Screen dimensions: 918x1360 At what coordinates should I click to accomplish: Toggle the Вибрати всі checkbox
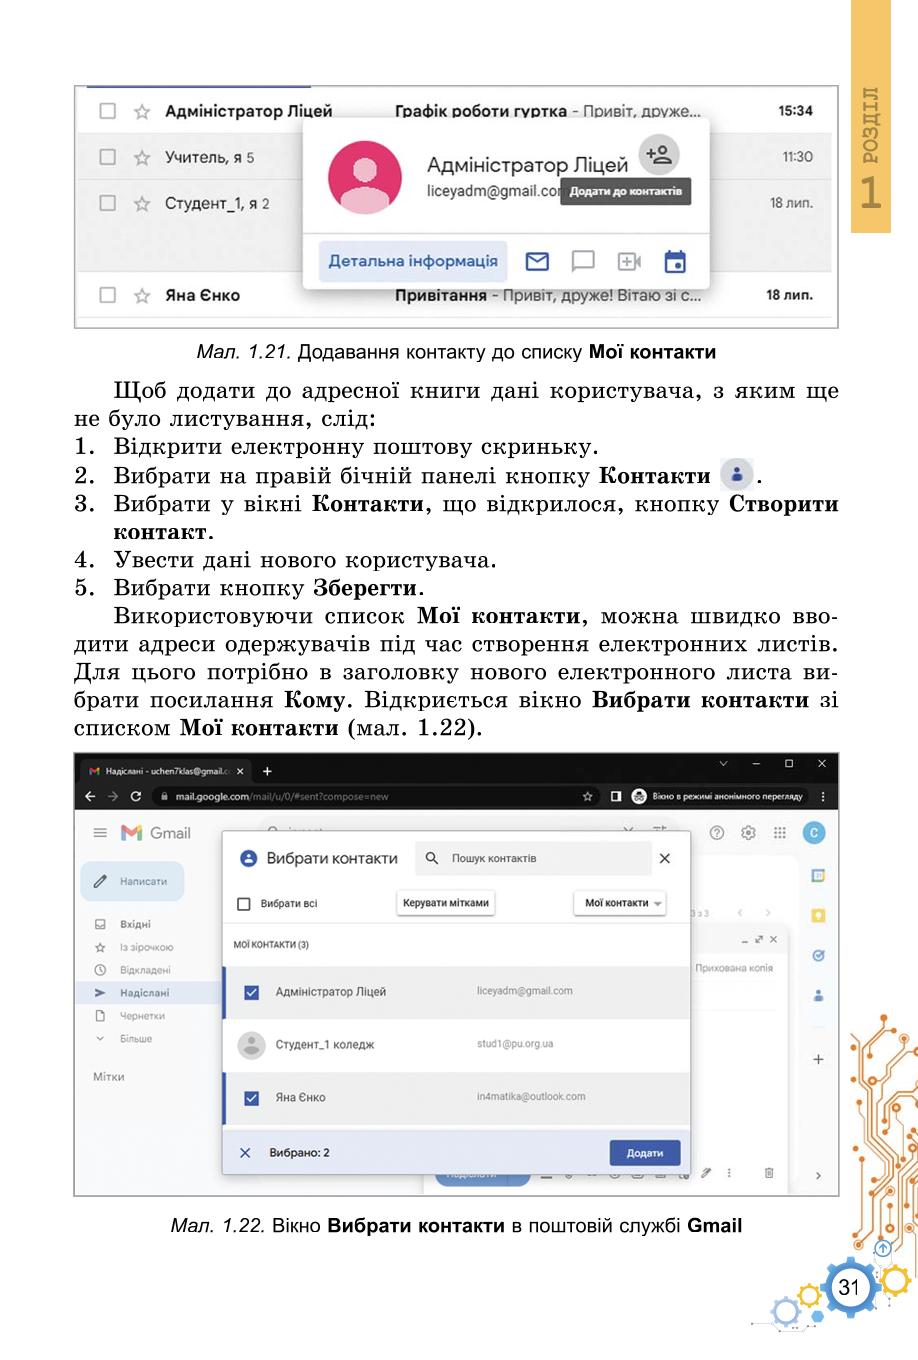click(243, 904)
